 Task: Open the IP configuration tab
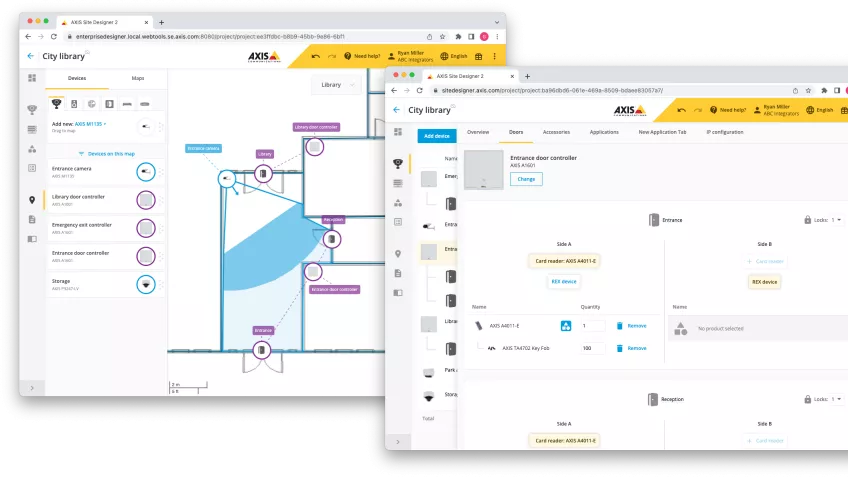(725, 132)
